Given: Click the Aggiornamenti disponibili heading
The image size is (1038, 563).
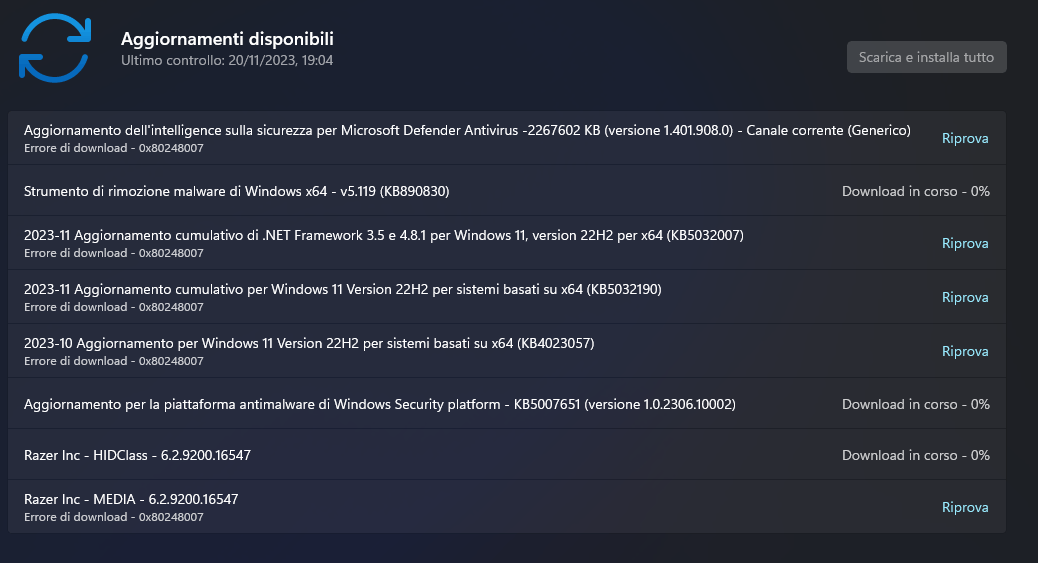Looking at the screenshot, I should [x=227, y=39].
